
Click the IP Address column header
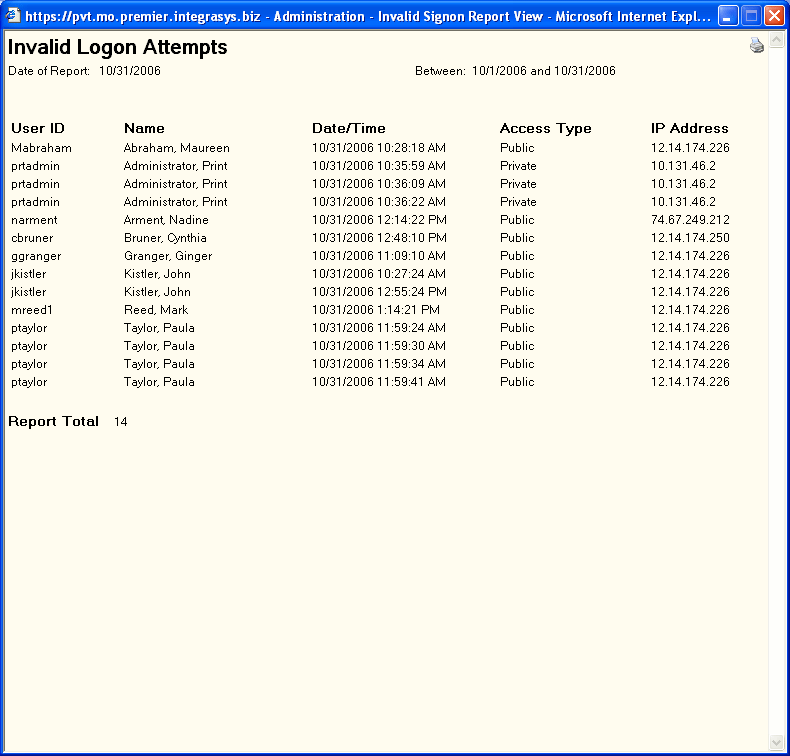pos(689,128)
